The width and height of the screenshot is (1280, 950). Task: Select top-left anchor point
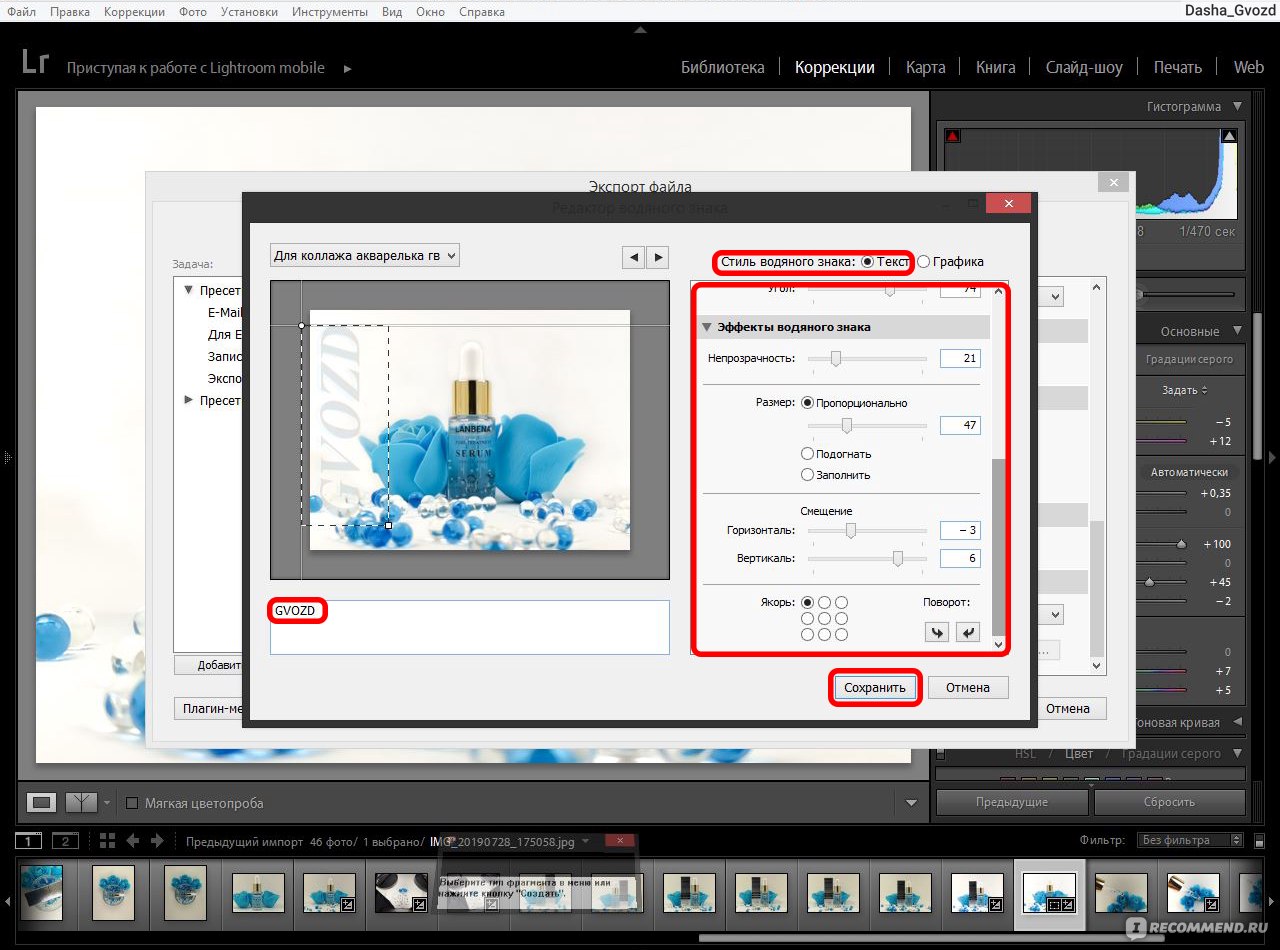click(x=808, y=603)
